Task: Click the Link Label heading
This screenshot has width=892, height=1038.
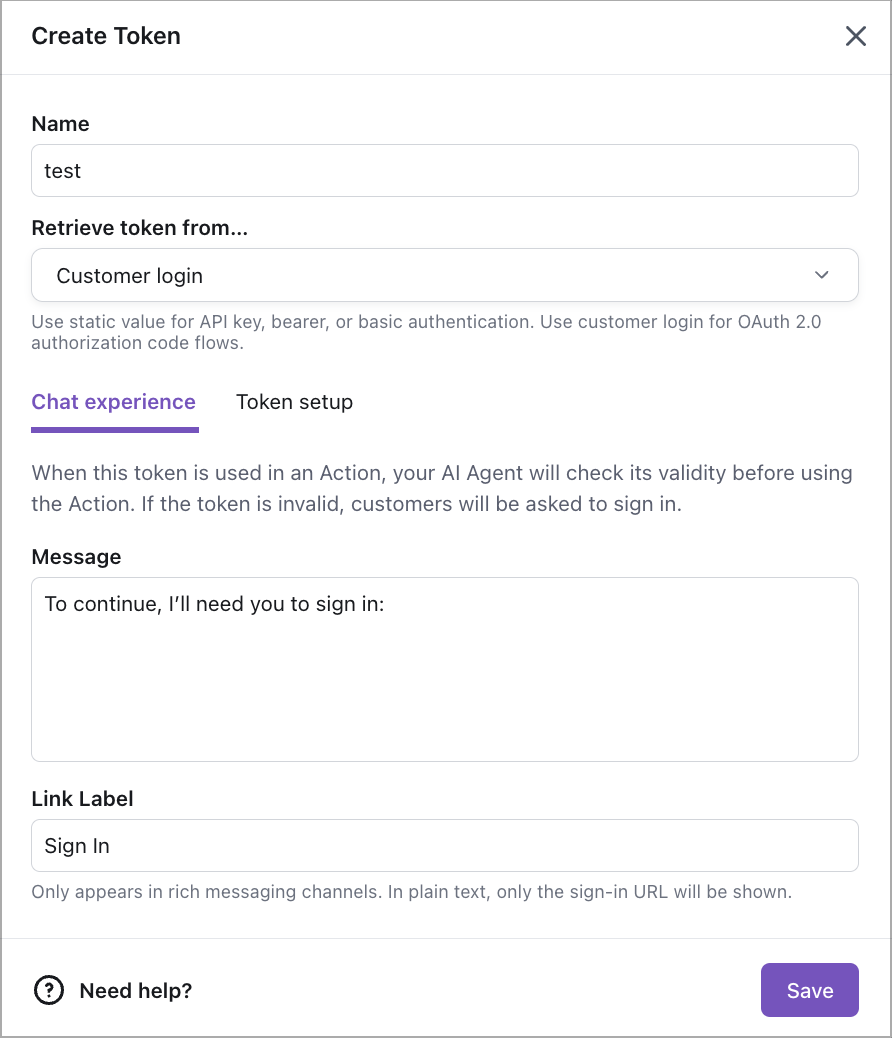Action: coord(83,799)
